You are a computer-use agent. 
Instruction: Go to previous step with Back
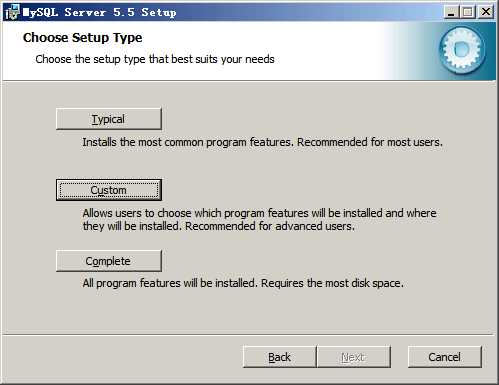click(279, 357)
